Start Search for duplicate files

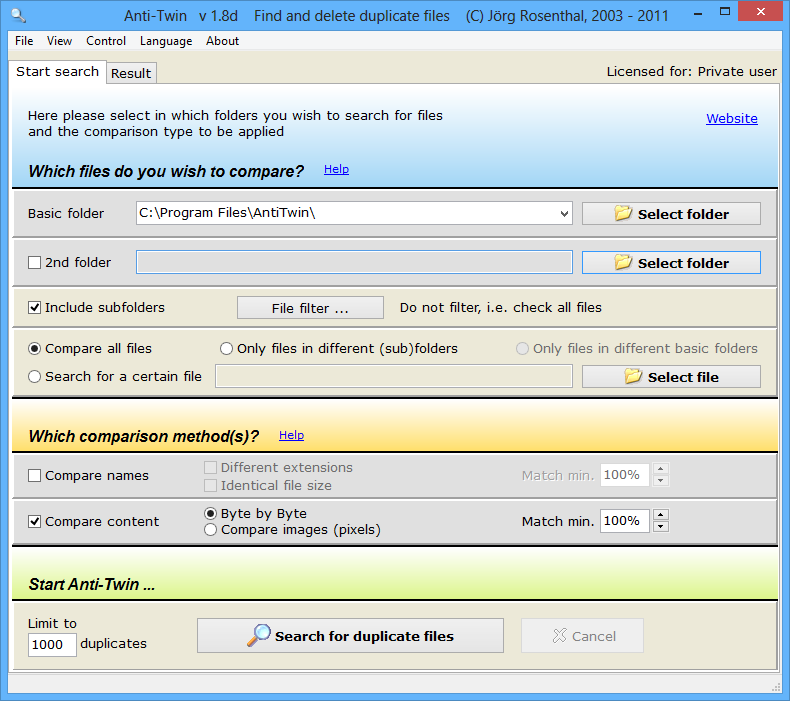coord(350,635)
